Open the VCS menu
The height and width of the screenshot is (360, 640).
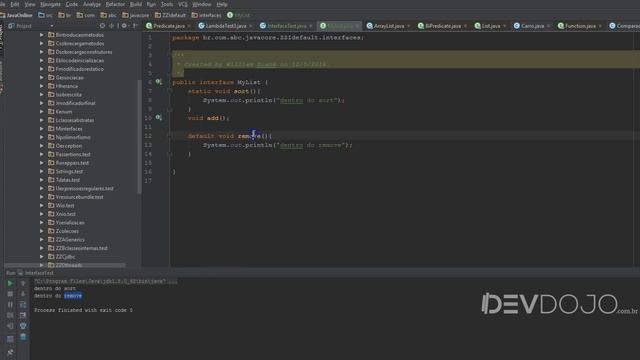(182, 4)
